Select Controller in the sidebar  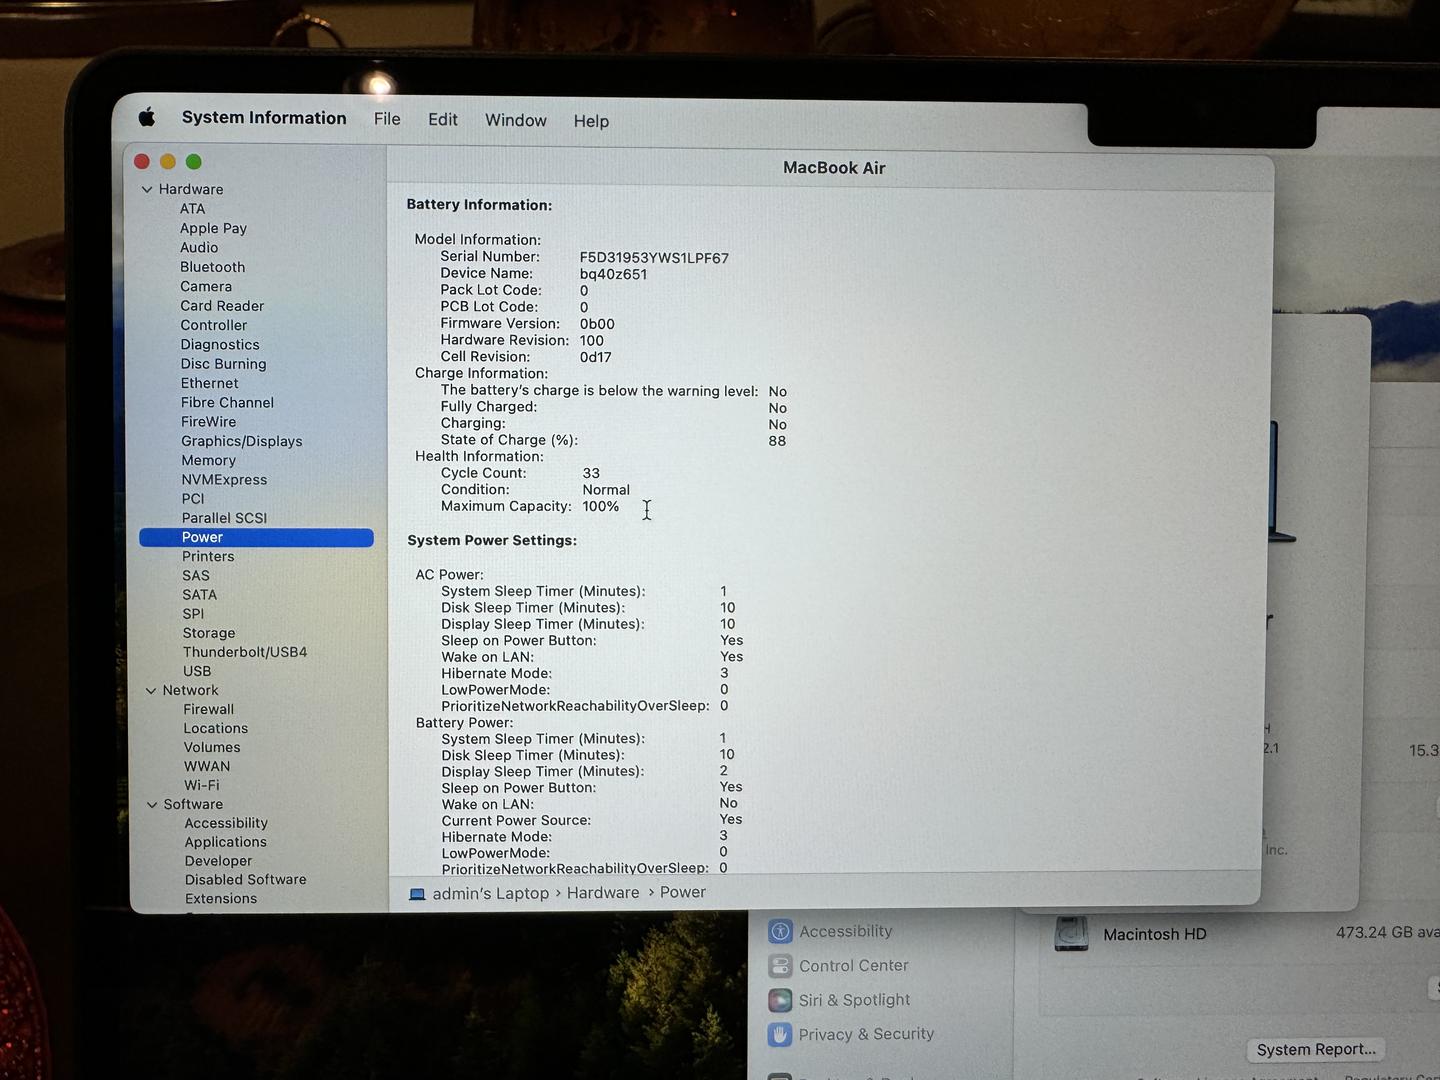coord(214,325)
